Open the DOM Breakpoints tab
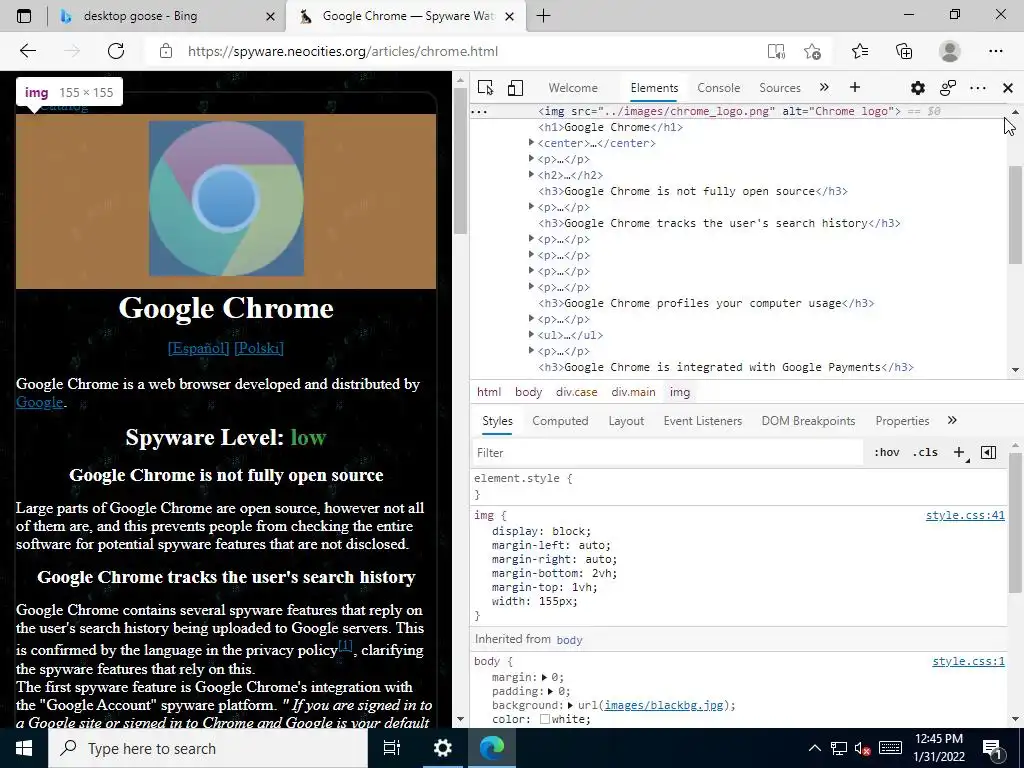This screenshot has width=1024, height=768. coord(808,421)
